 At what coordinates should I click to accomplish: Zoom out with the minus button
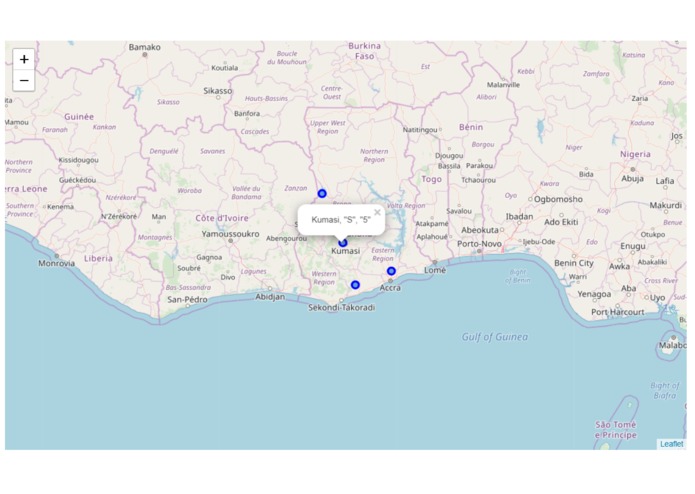click(x=24, y=81)
